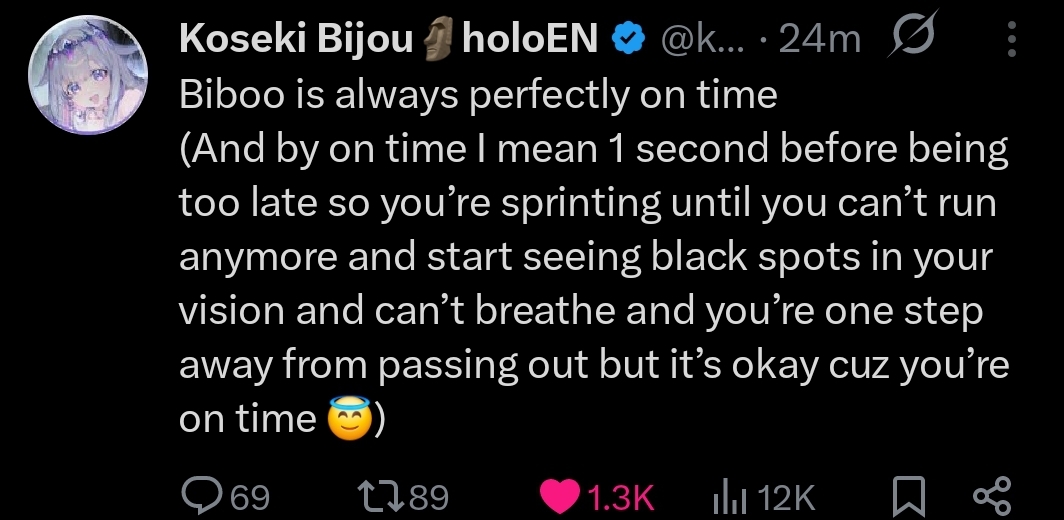
Task: Click the truncated @k... handle
Action: click(701, 40)
